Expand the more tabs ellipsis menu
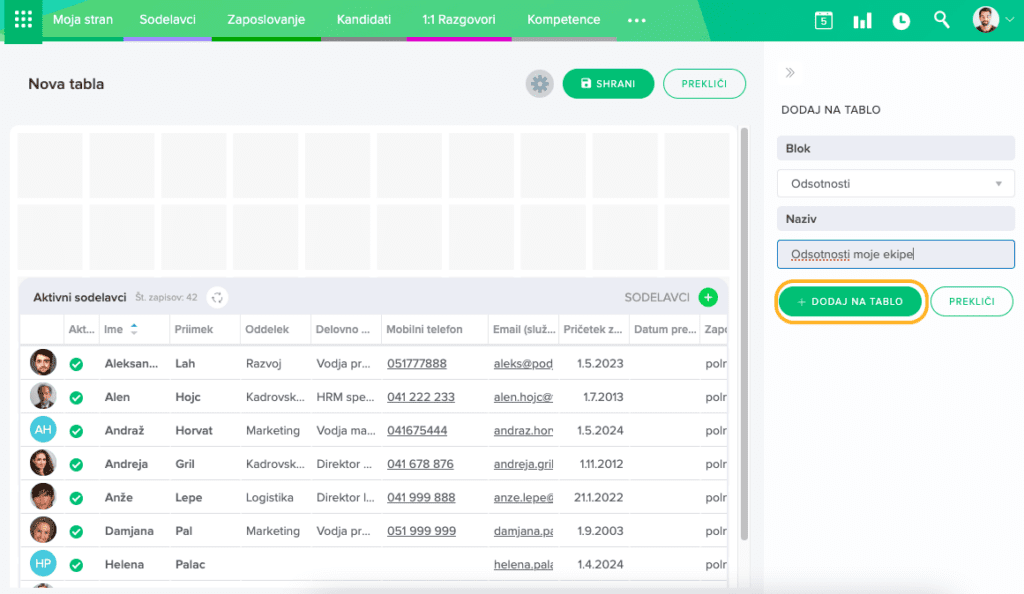This screenshot has width=1024, height=594. pos(636,20)
